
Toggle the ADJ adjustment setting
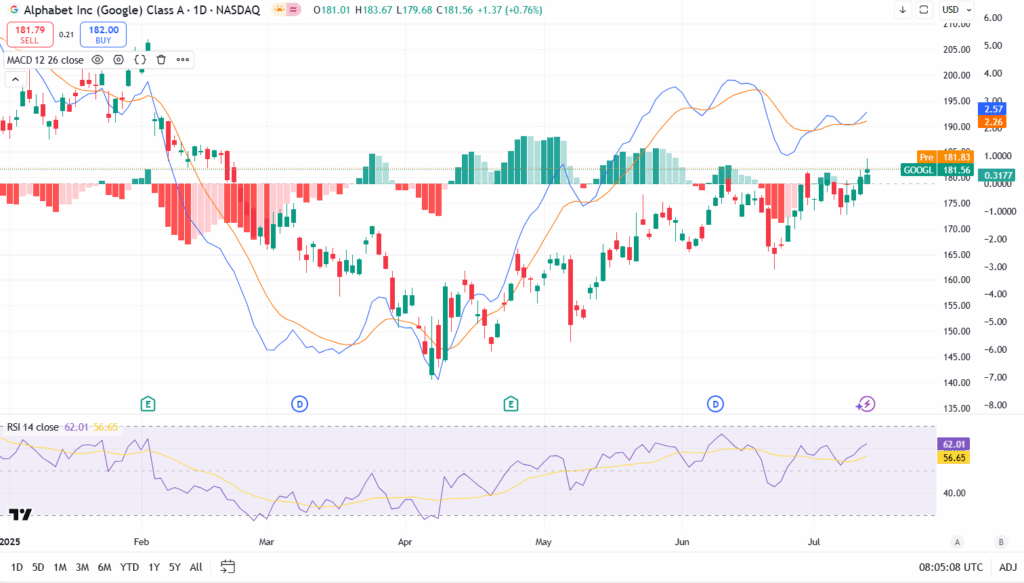point(1008,567)
